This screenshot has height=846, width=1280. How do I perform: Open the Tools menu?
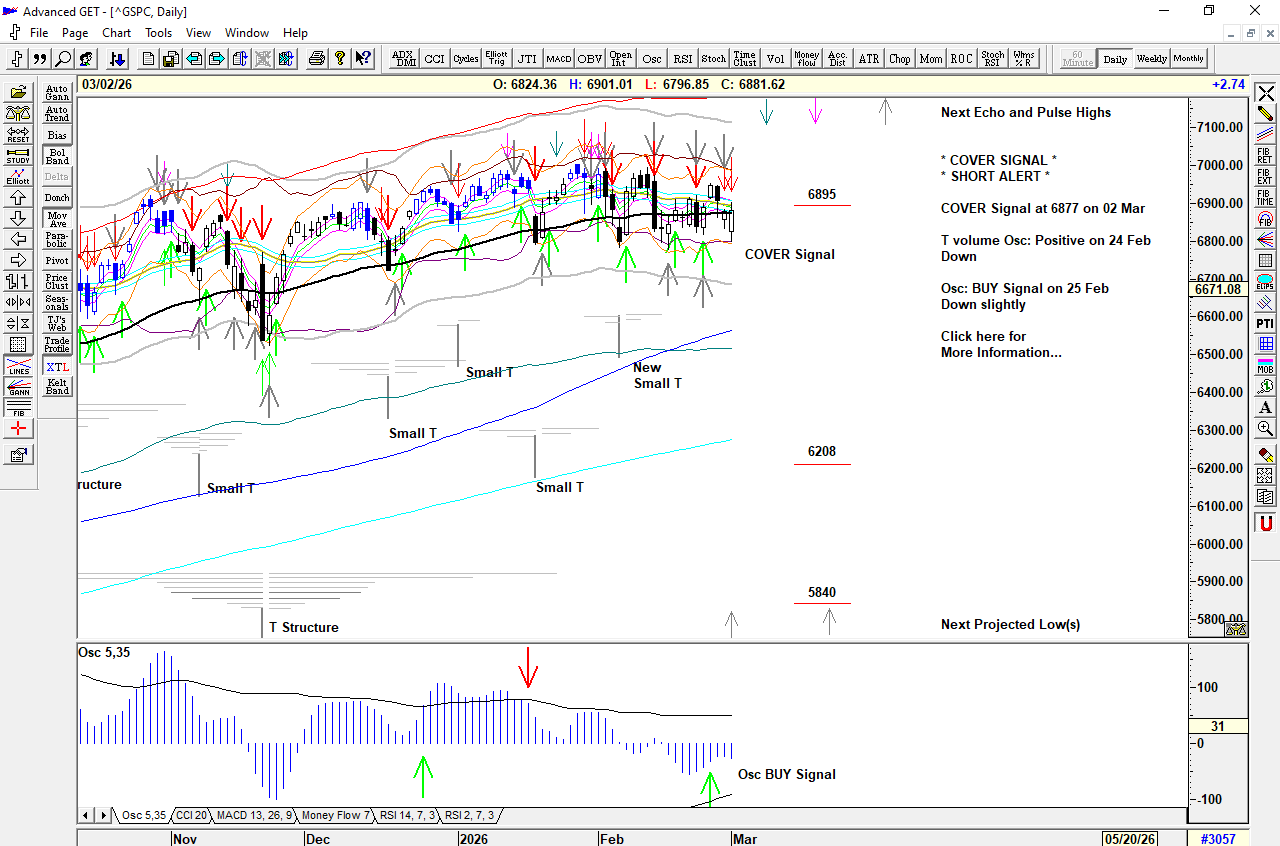click(x=158, y=33)
